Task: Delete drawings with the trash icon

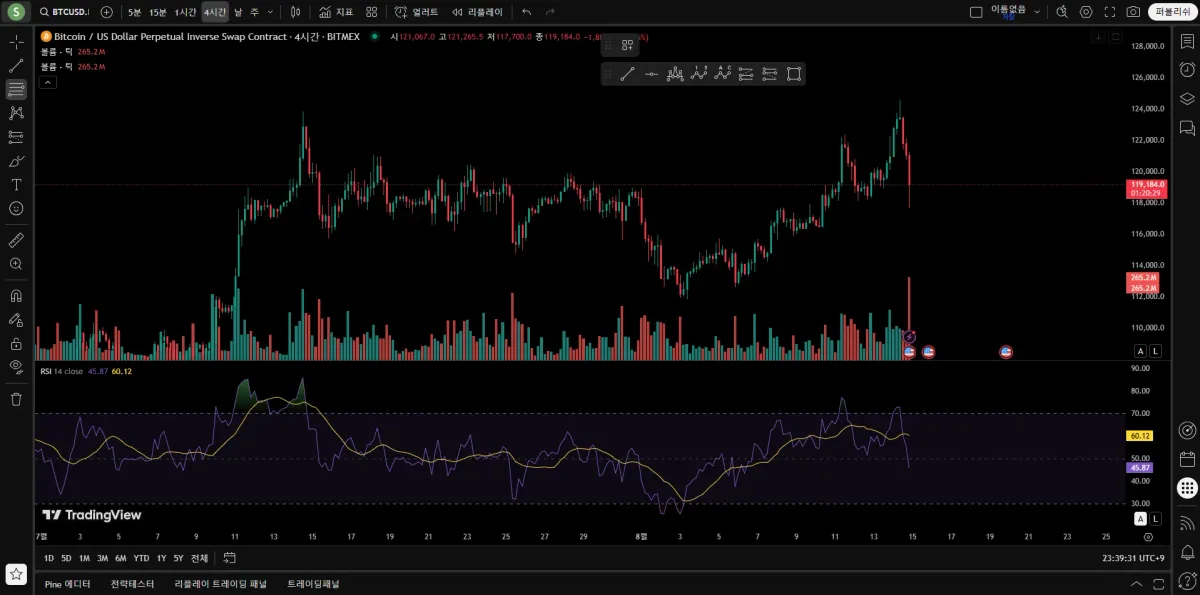Action: tap(16, 399)
